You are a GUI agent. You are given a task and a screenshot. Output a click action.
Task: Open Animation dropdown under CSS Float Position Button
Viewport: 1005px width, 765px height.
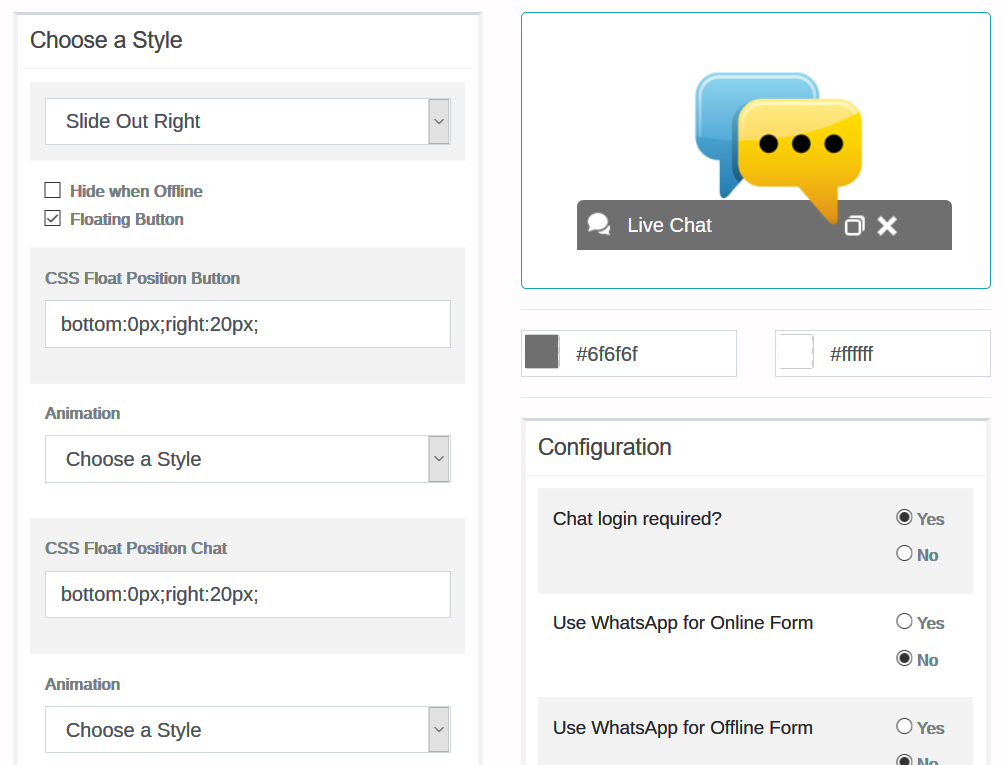point(247,459)
